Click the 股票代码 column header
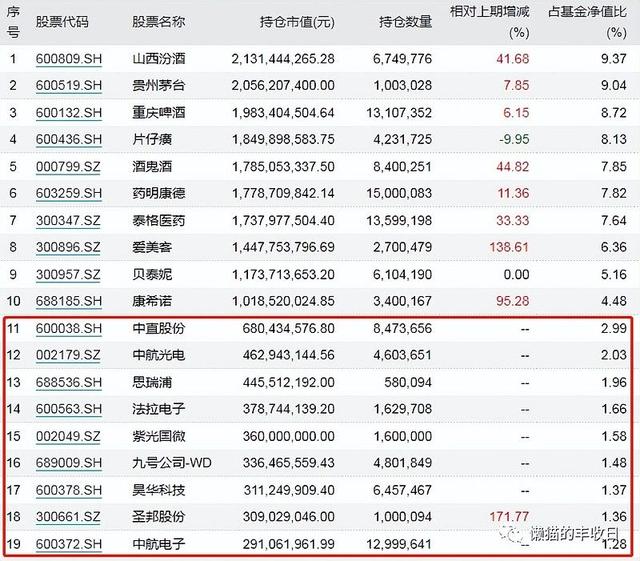The width and height of the screenshot is (640, 561). (62, 22)
